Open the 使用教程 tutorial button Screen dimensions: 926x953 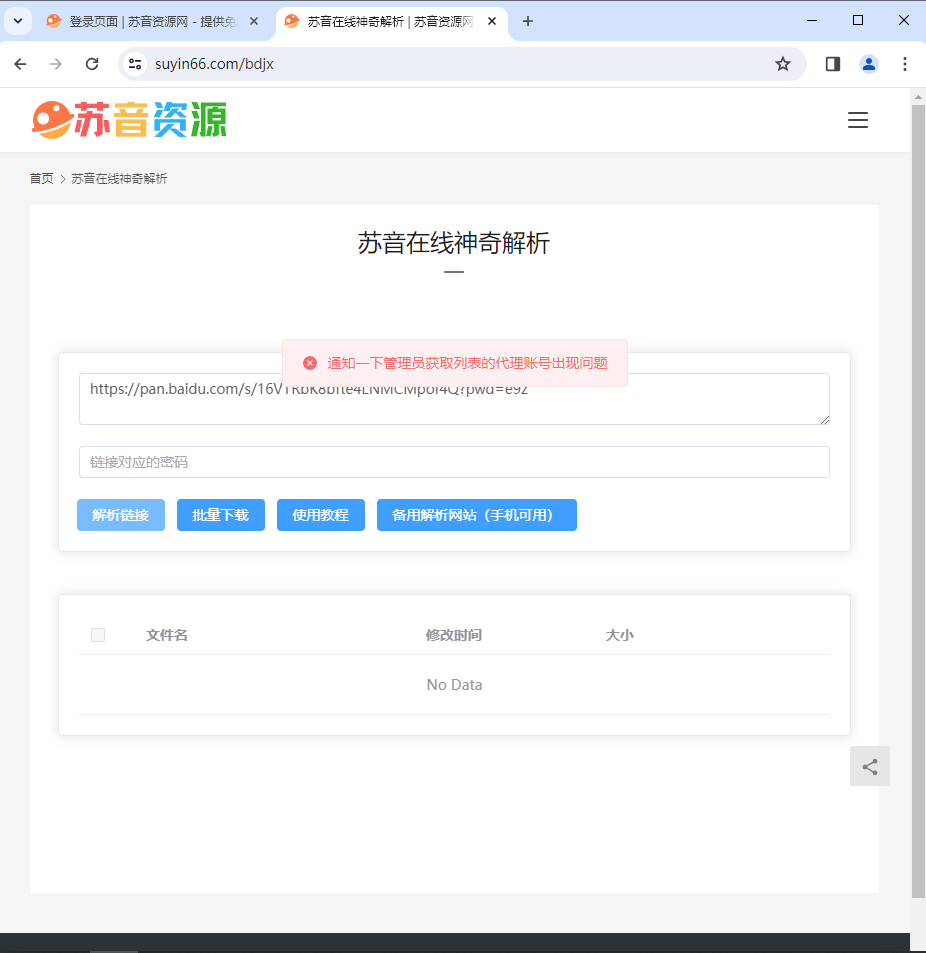[321, 515]
